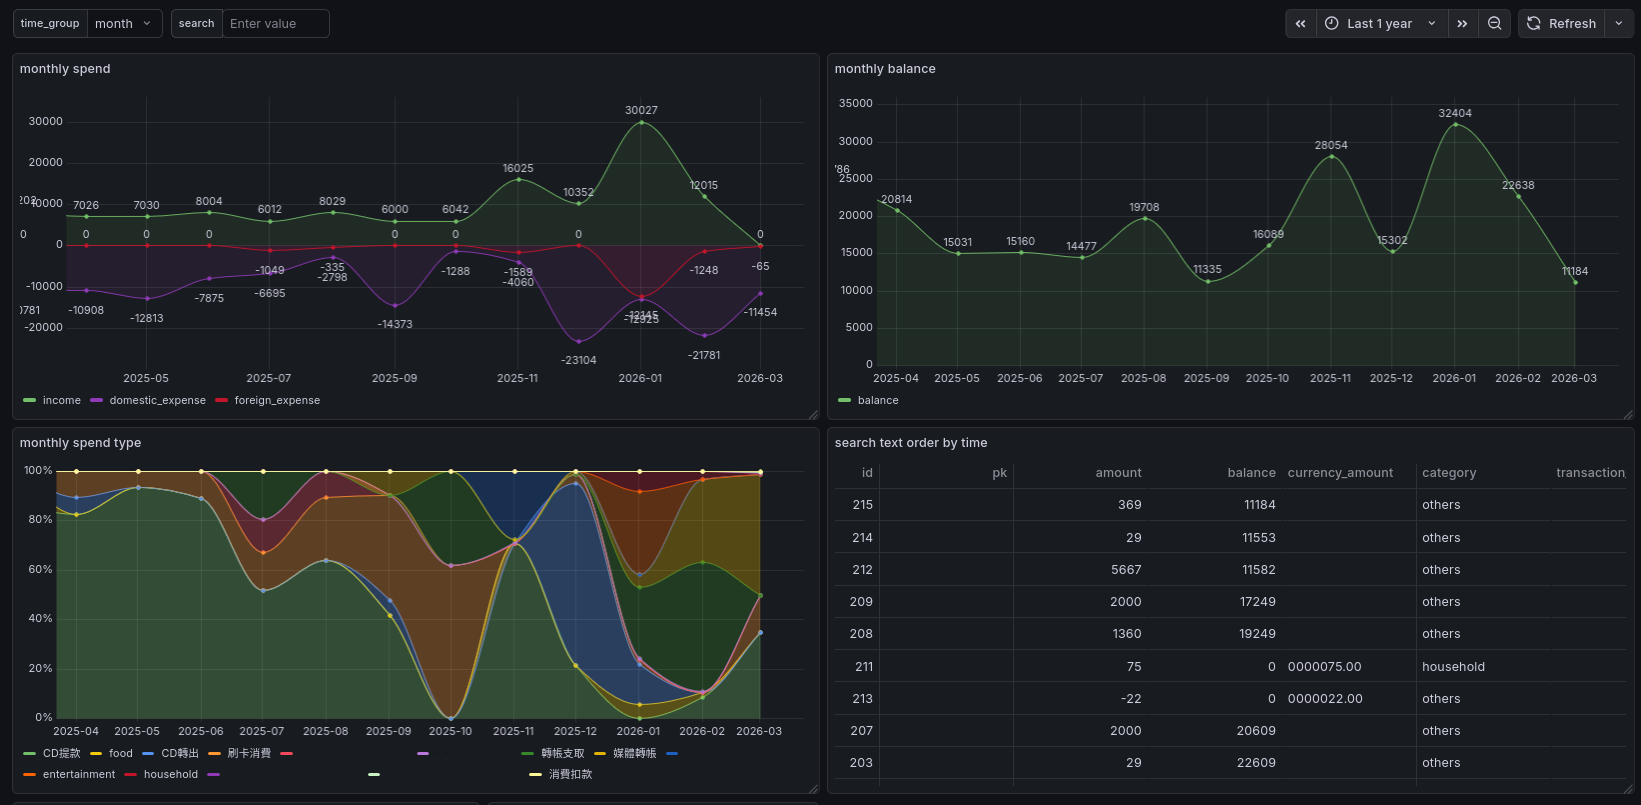Click the 32404 peak balance data point
The image size is (1641, 805).
click(1455, 125)
